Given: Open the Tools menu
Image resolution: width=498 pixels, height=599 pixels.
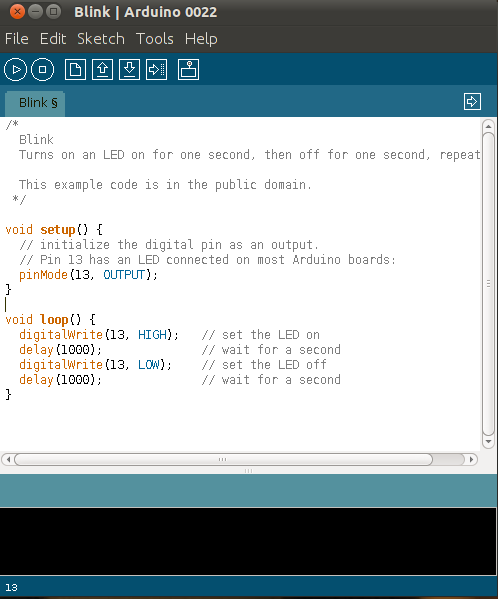Looking at the screenshot, I should pos(155,39).
